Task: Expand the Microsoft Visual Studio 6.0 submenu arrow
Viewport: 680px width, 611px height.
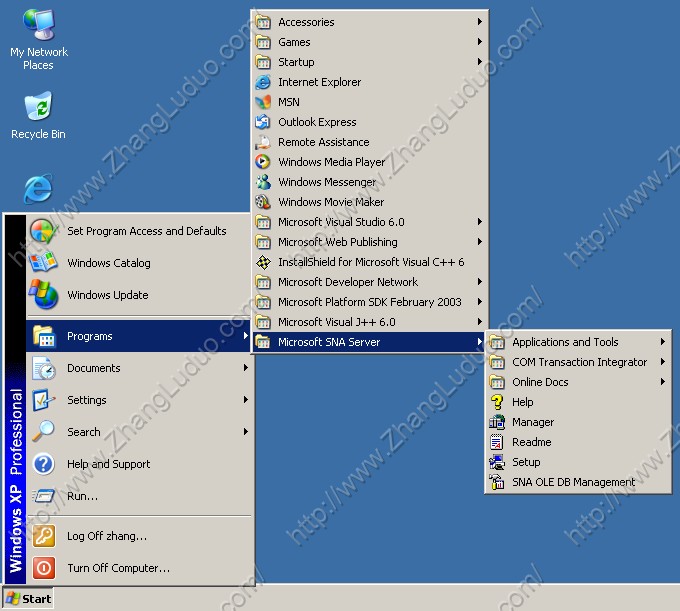Action: tap(480, 222)
